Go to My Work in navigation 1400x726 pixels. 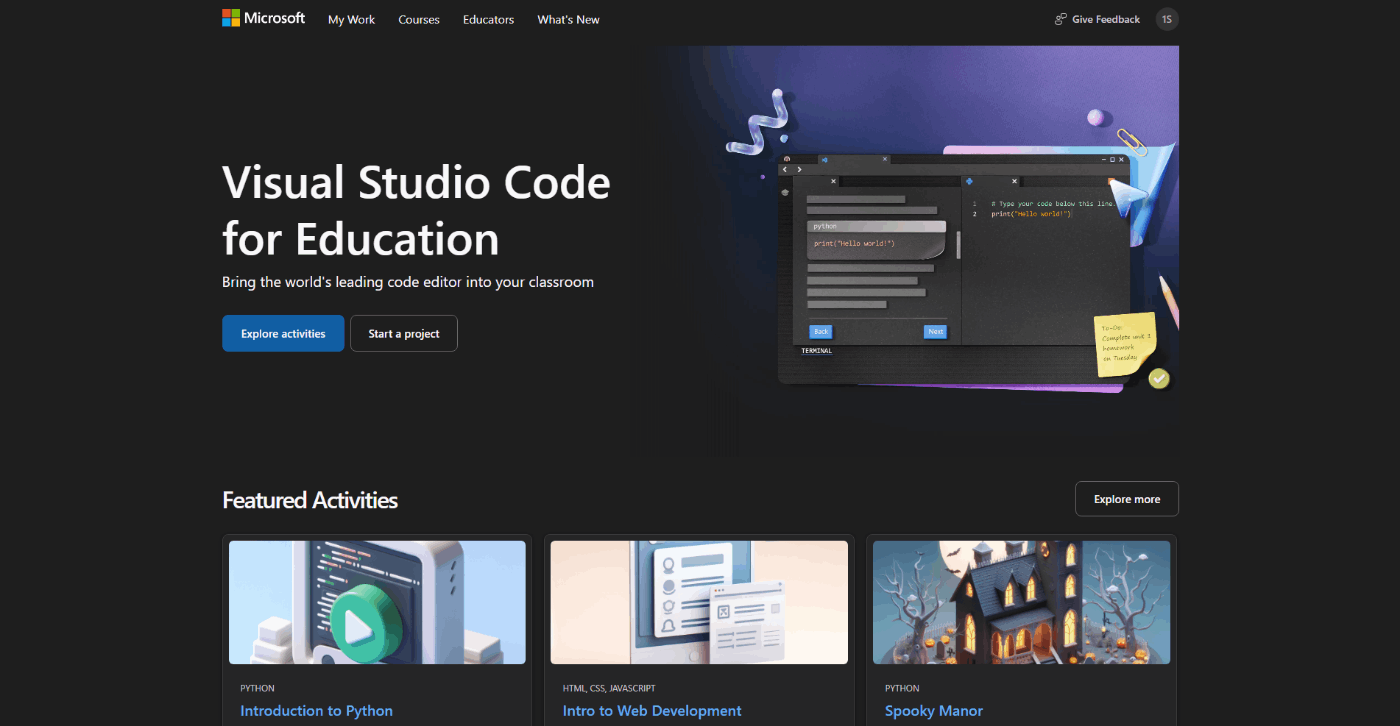click(351, 20)
